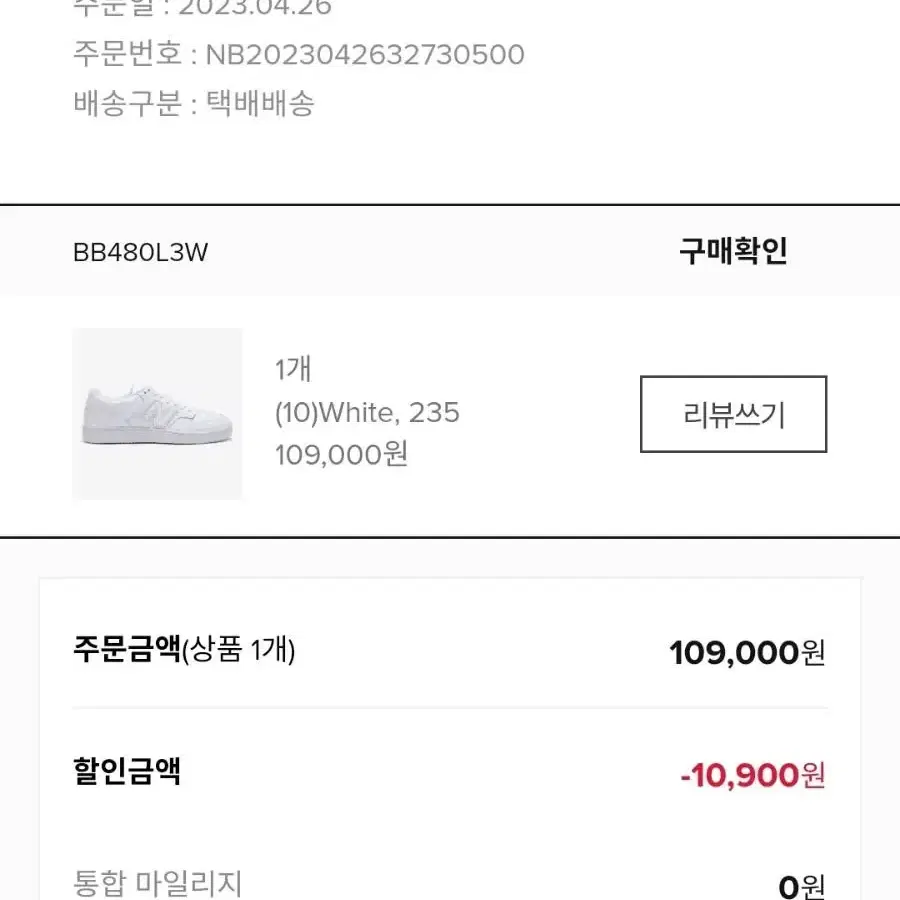This screenshot has width=900, height=900.
Task: Click the 주문번호 order number label
Action: pos(127,54)
